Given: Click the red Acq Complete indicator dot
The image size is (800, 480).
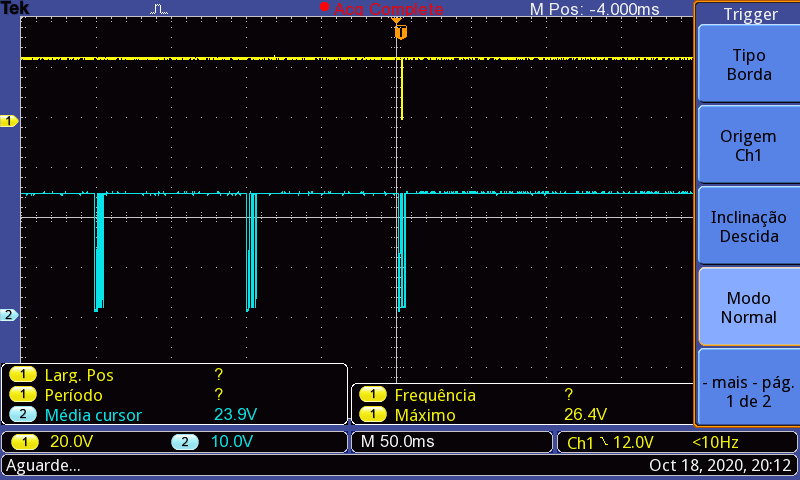Looking at the screenshot, I should (324, 7).
